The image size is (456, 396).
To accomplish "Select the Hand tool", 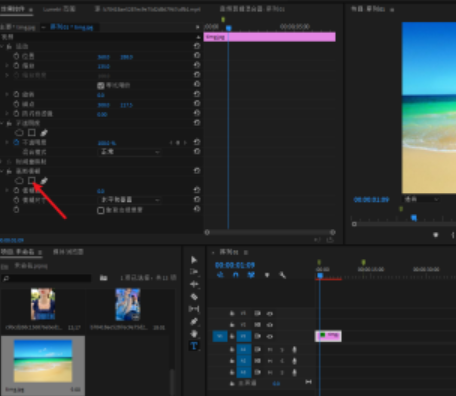I will 194,334.
